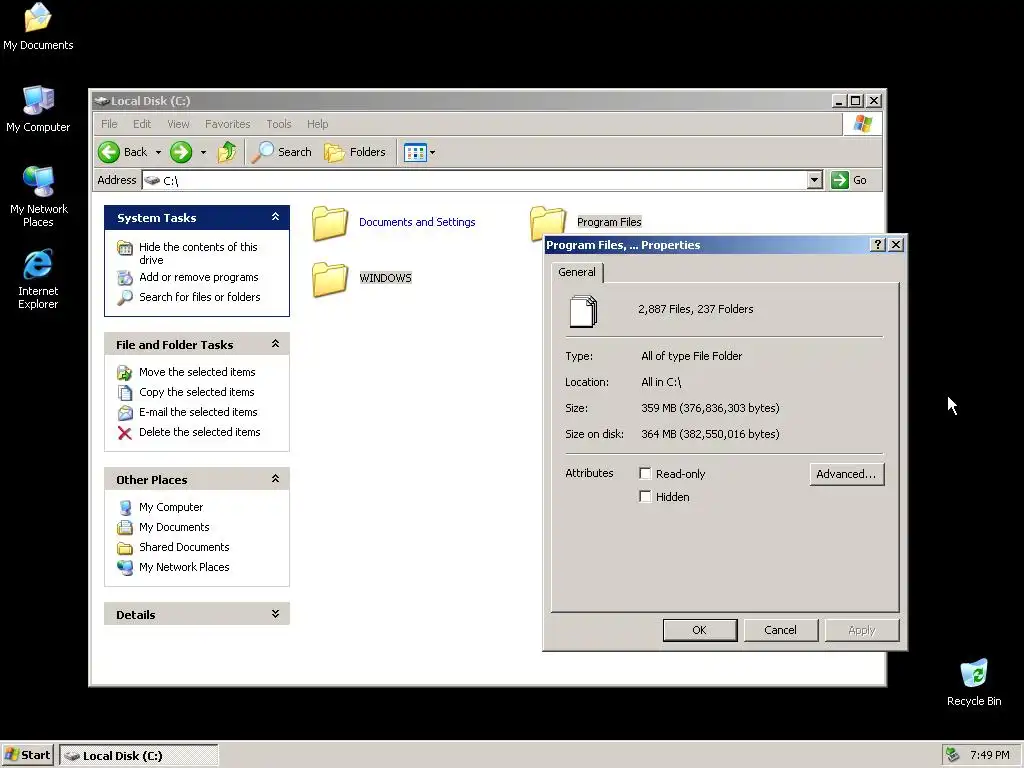This screenshot has width=1024, height=768.
Task: Click the Advanced... button
Action: pos(846,474)
